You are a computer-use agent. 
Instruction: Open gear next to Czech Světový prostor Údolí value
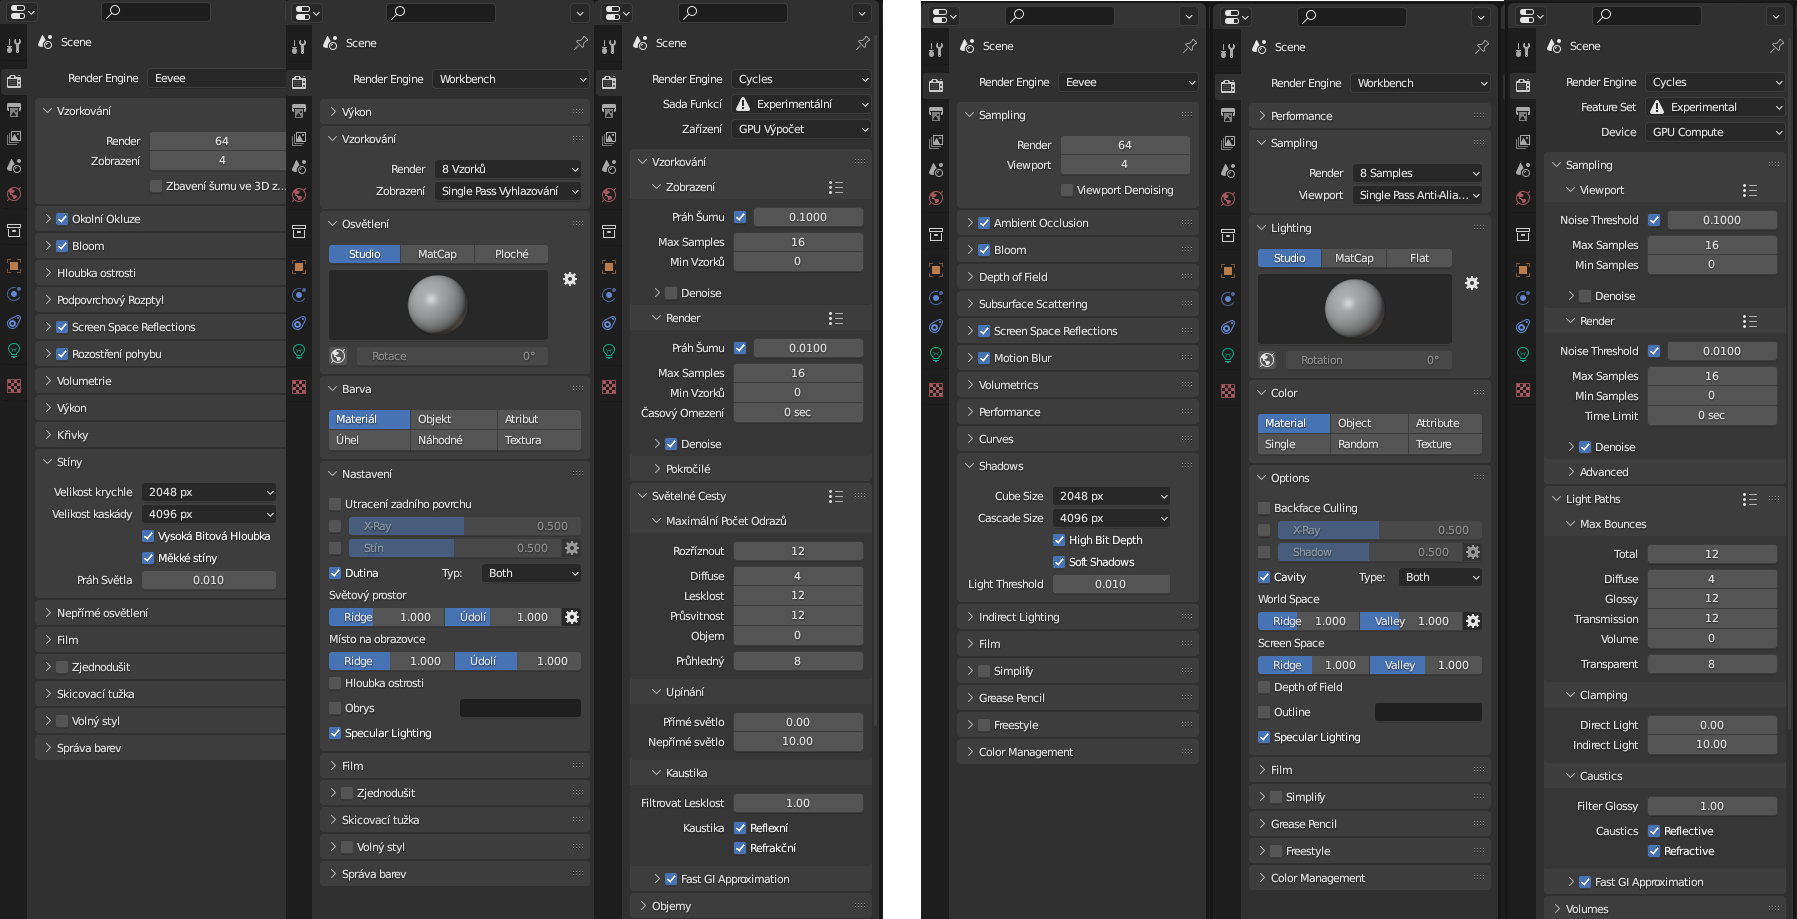tap(572, 617)
